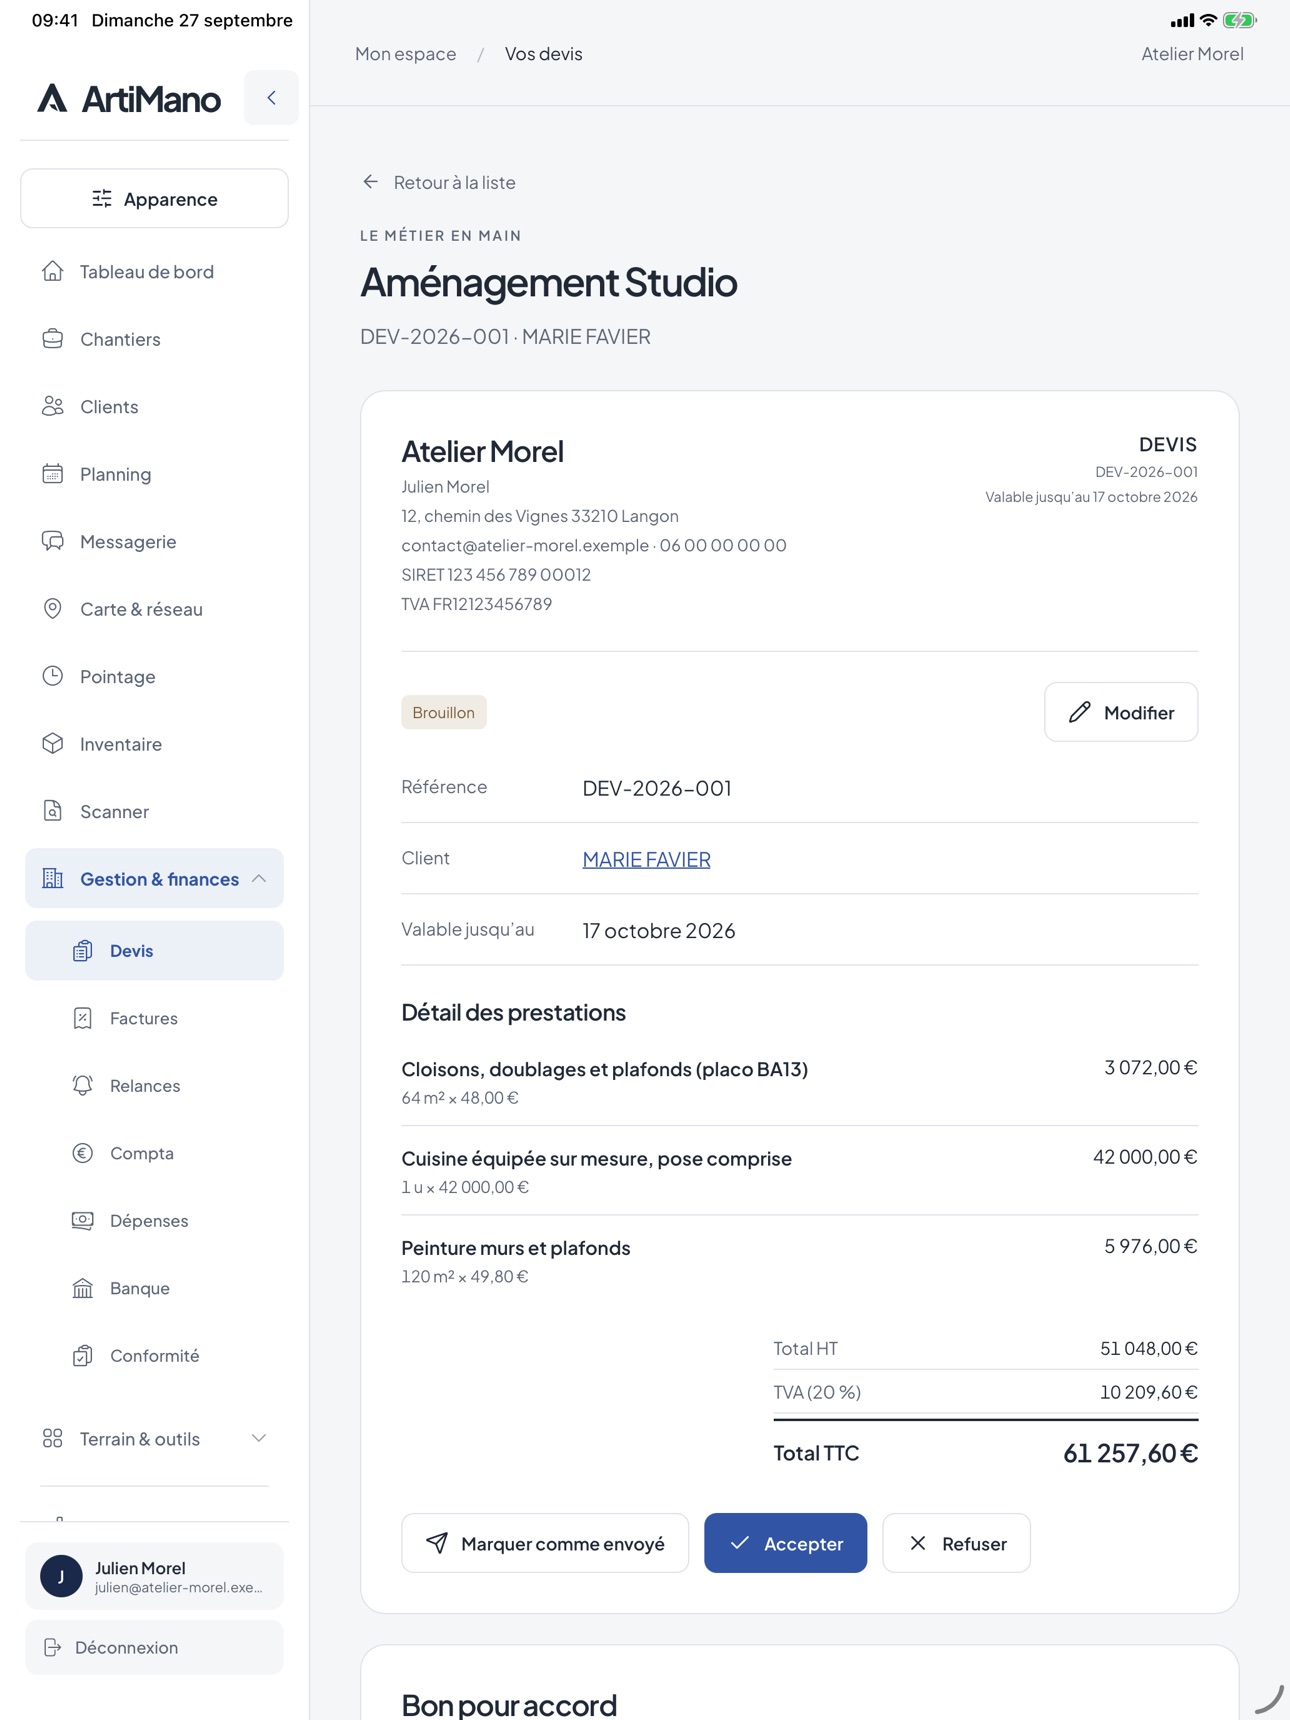Click the Chantiers briefcase icon

tap(53, 339)
